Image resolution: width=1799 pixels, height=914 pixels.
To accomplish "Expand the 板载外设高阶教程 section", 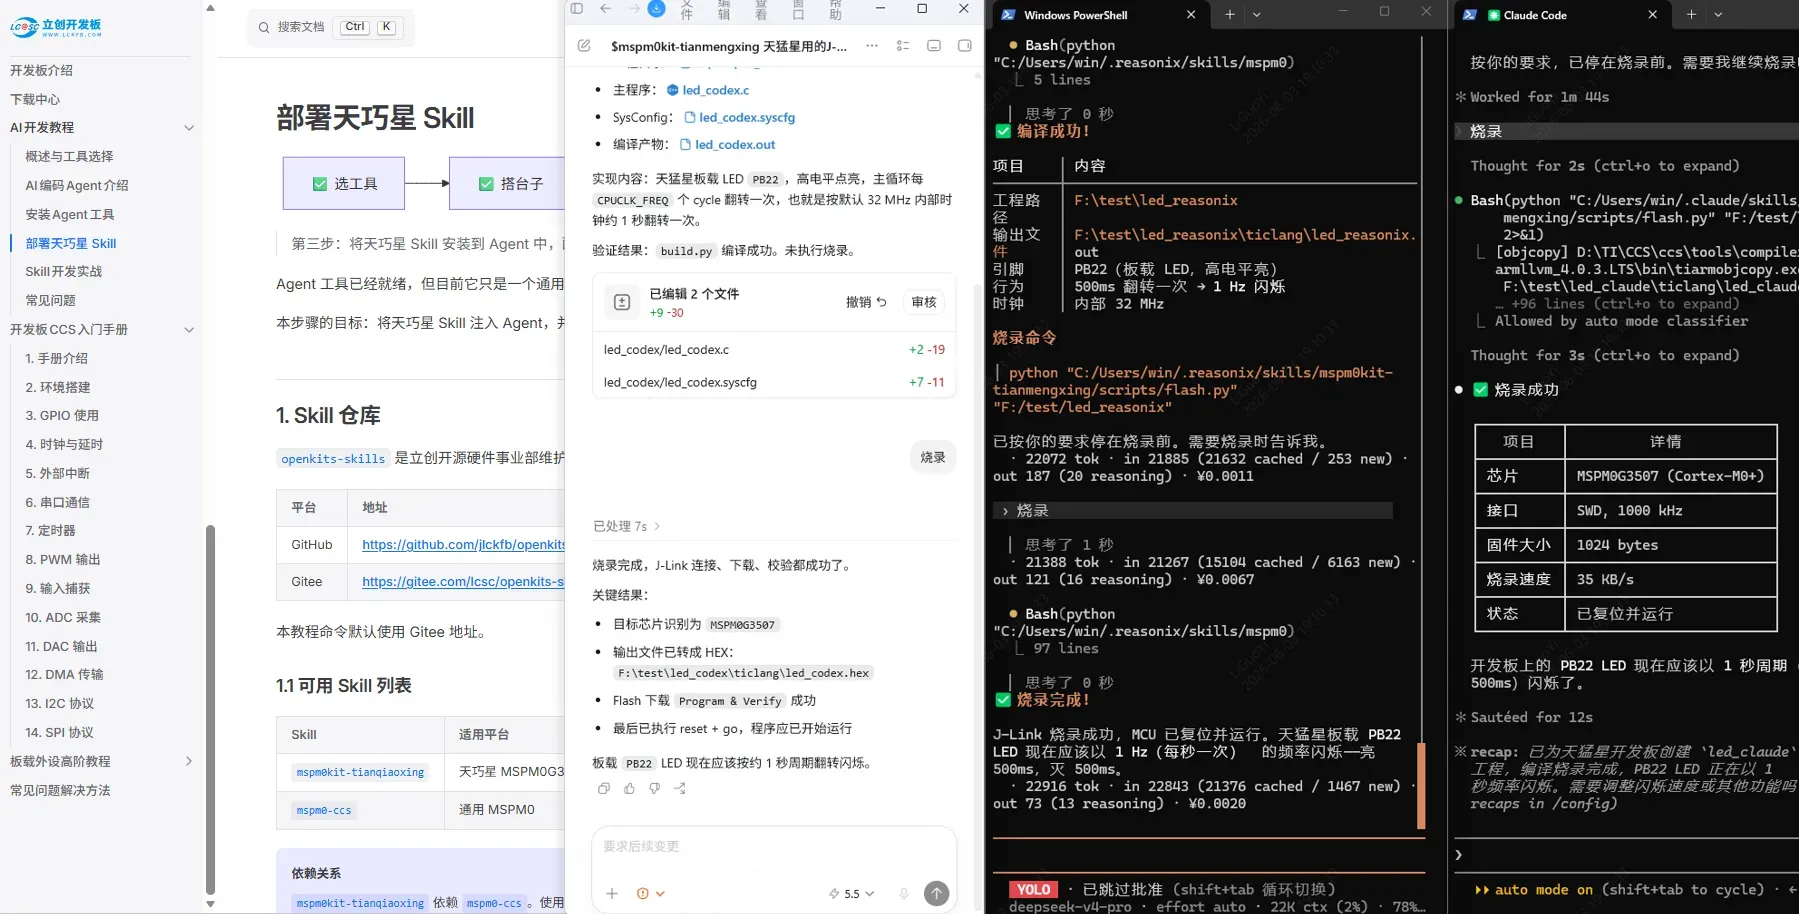I will point(189,762).
